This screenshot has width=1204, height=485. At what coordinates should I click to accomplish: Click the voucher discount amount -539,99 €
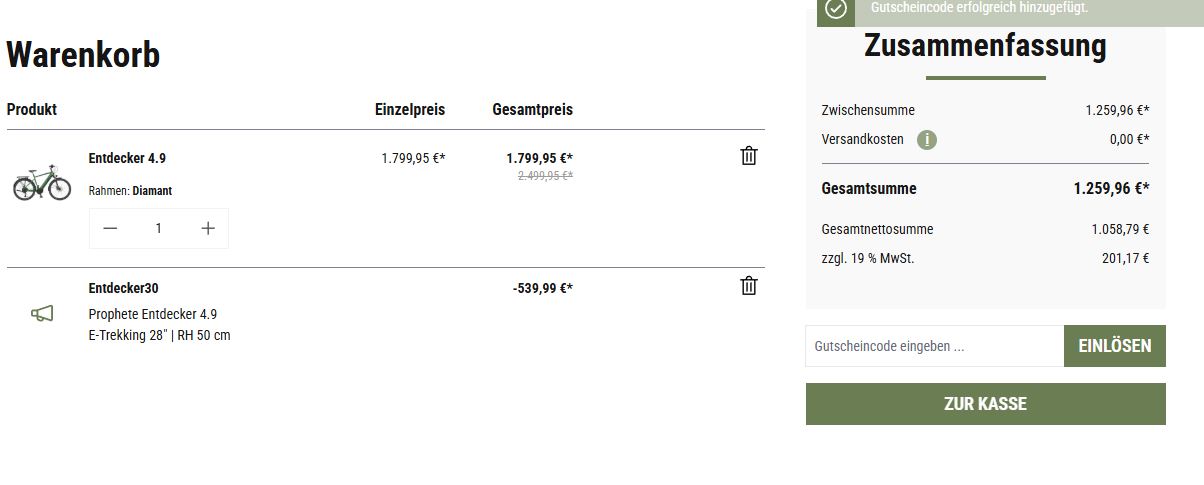(x=542, y=289)
